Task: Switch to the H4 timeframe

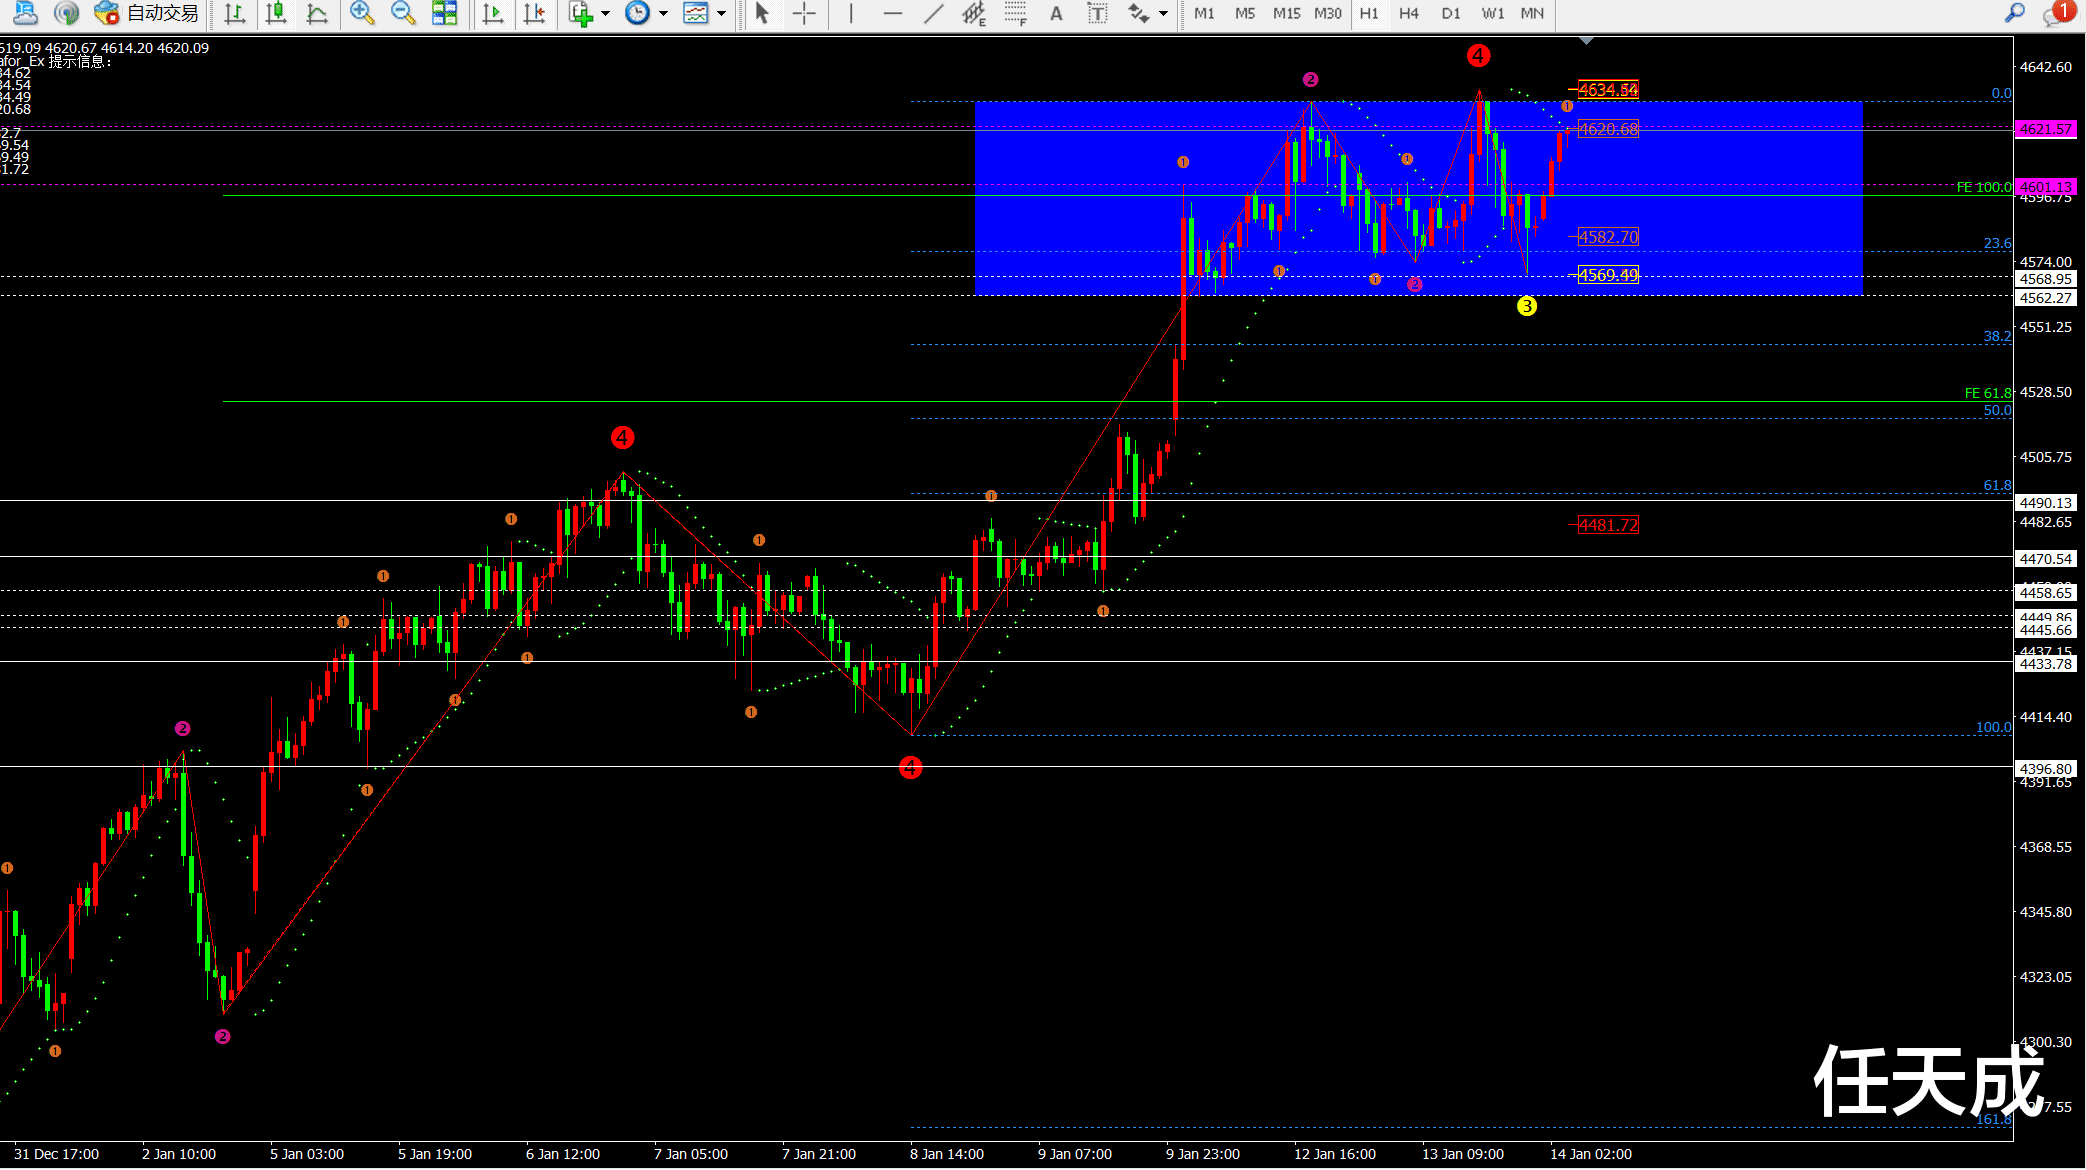Action: click(1408, 13)
